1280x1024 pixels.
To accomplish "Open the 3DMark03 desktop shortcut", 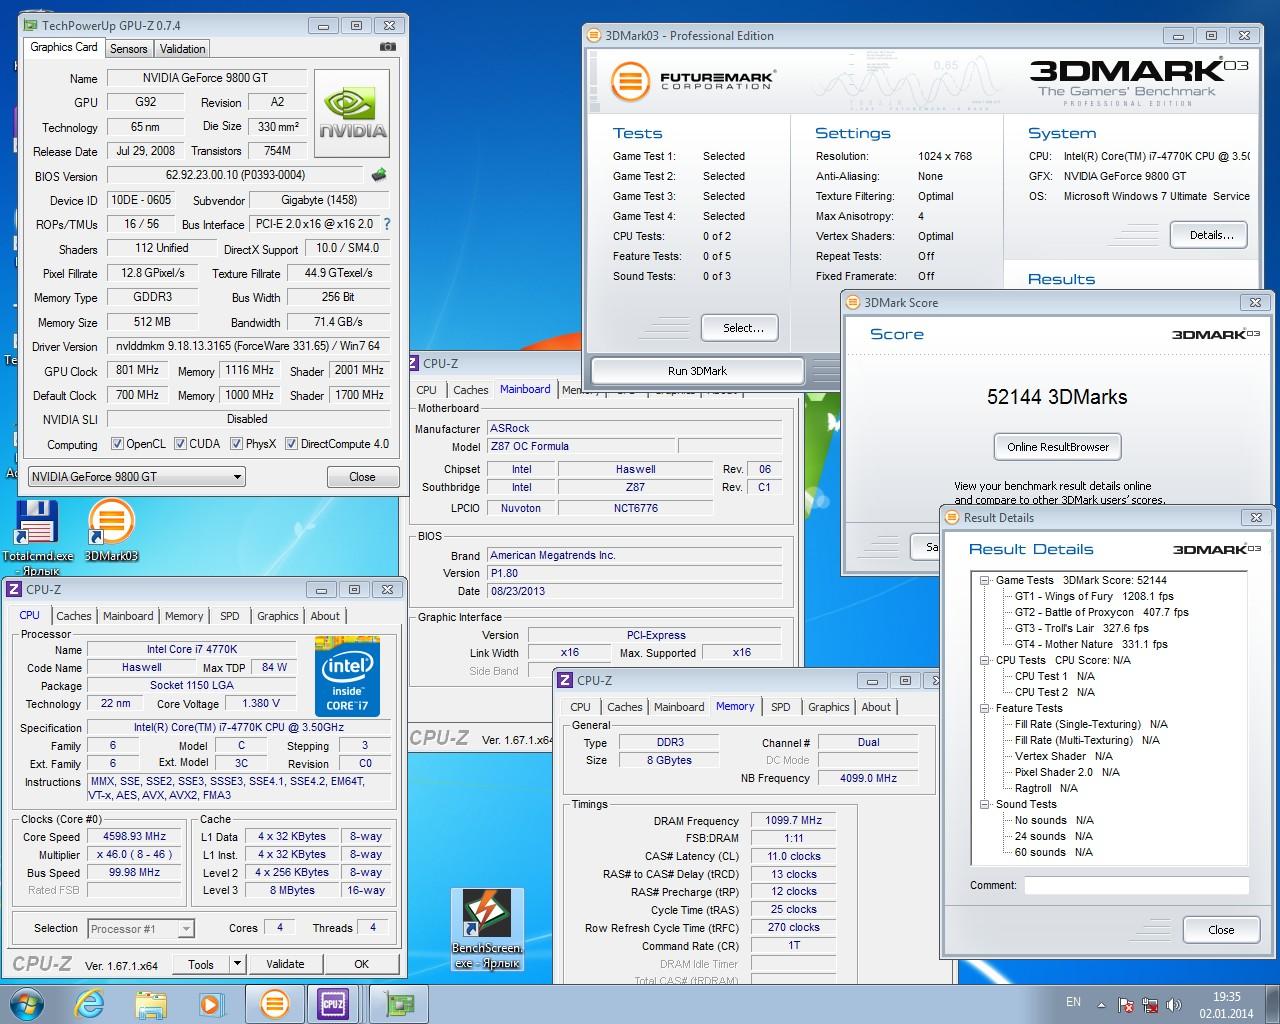I will click(111, 530).
